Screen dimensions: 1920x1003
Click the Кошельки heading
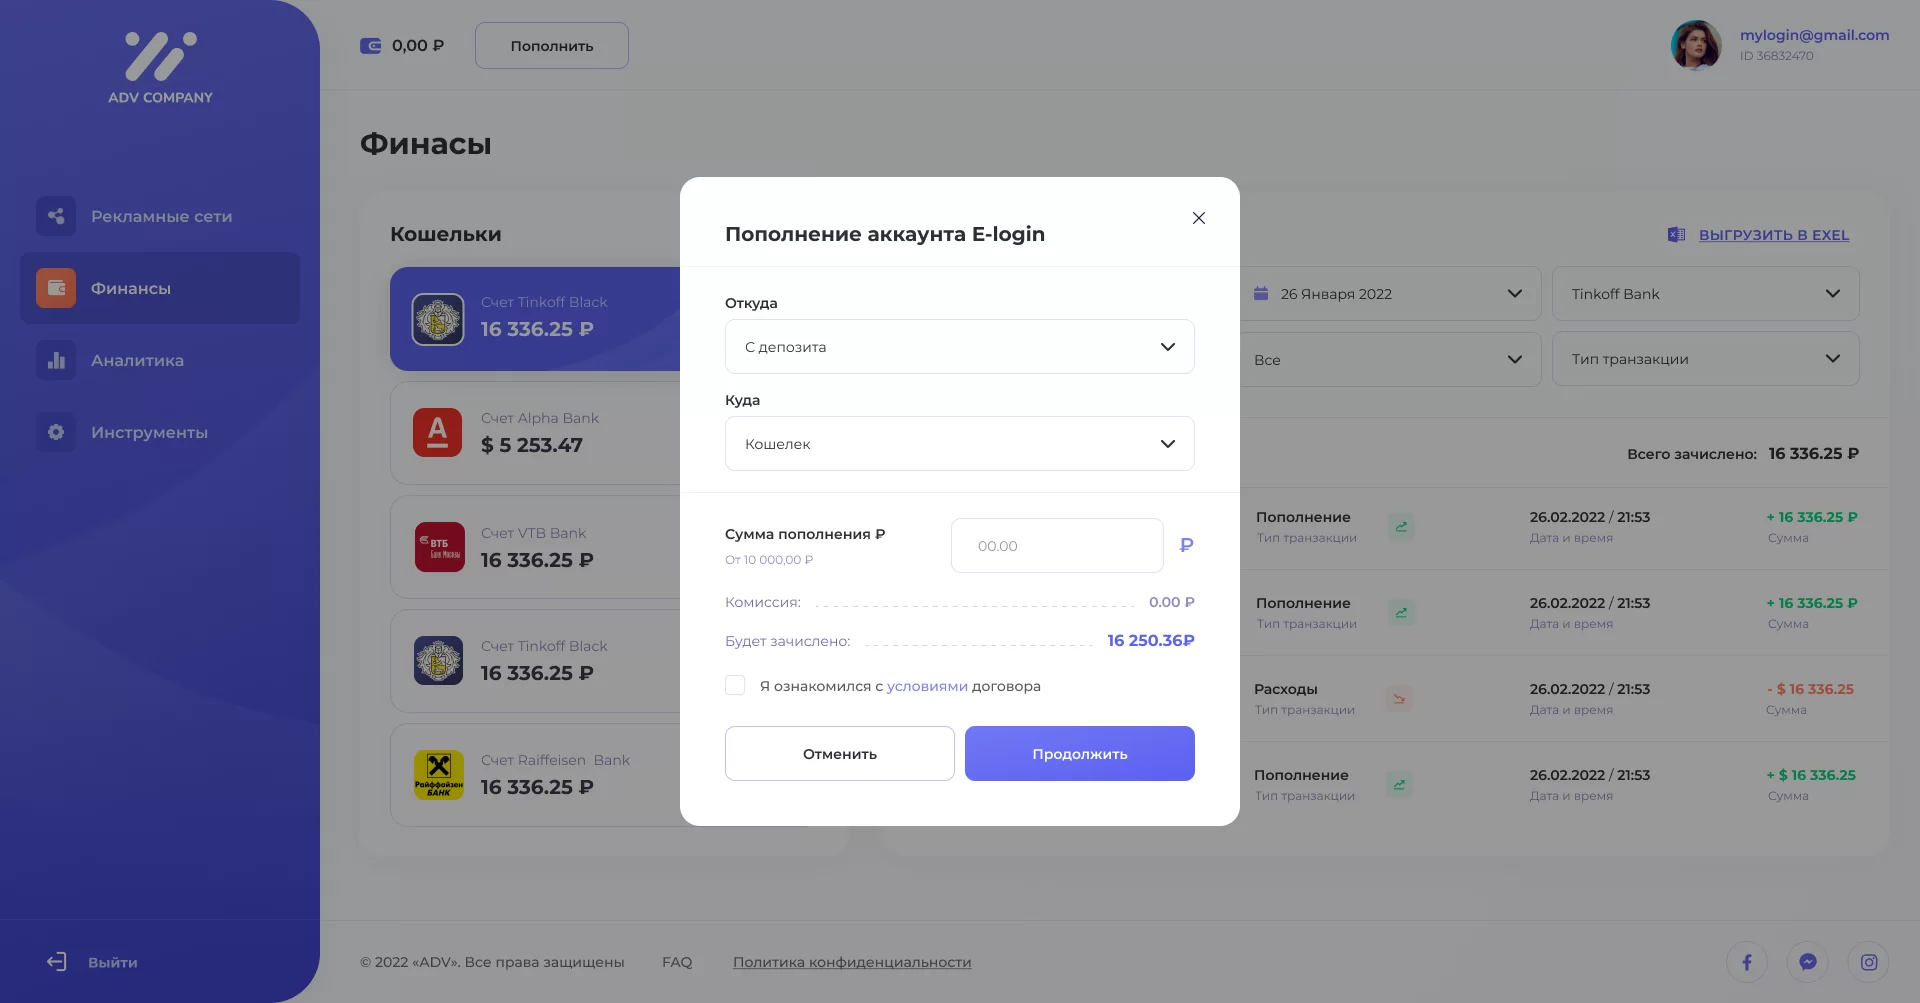(x=446, y=234)
